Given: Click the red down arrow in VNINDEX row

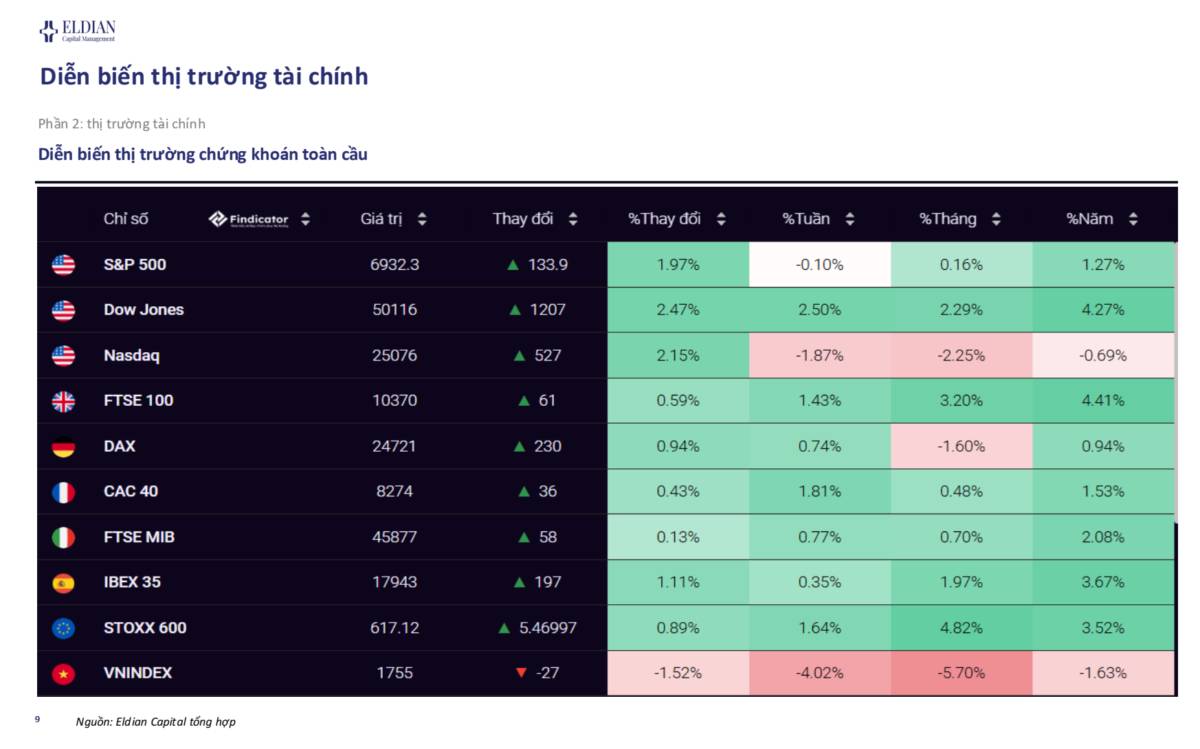Looking at the screenshot, I should pyautogui.click(x=521, y=673).
